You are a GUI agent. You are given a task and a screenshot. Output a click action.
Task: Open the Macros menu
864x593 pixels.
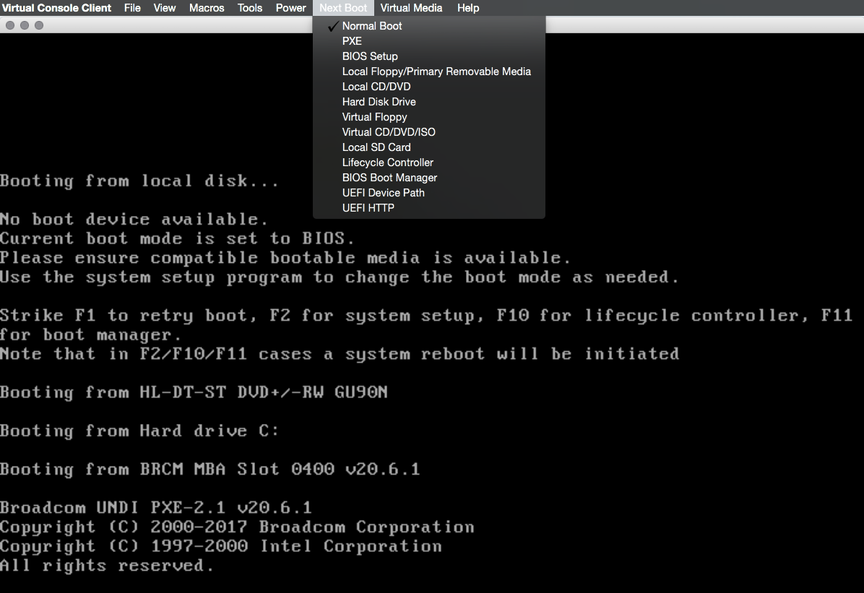tap(207, 8)
